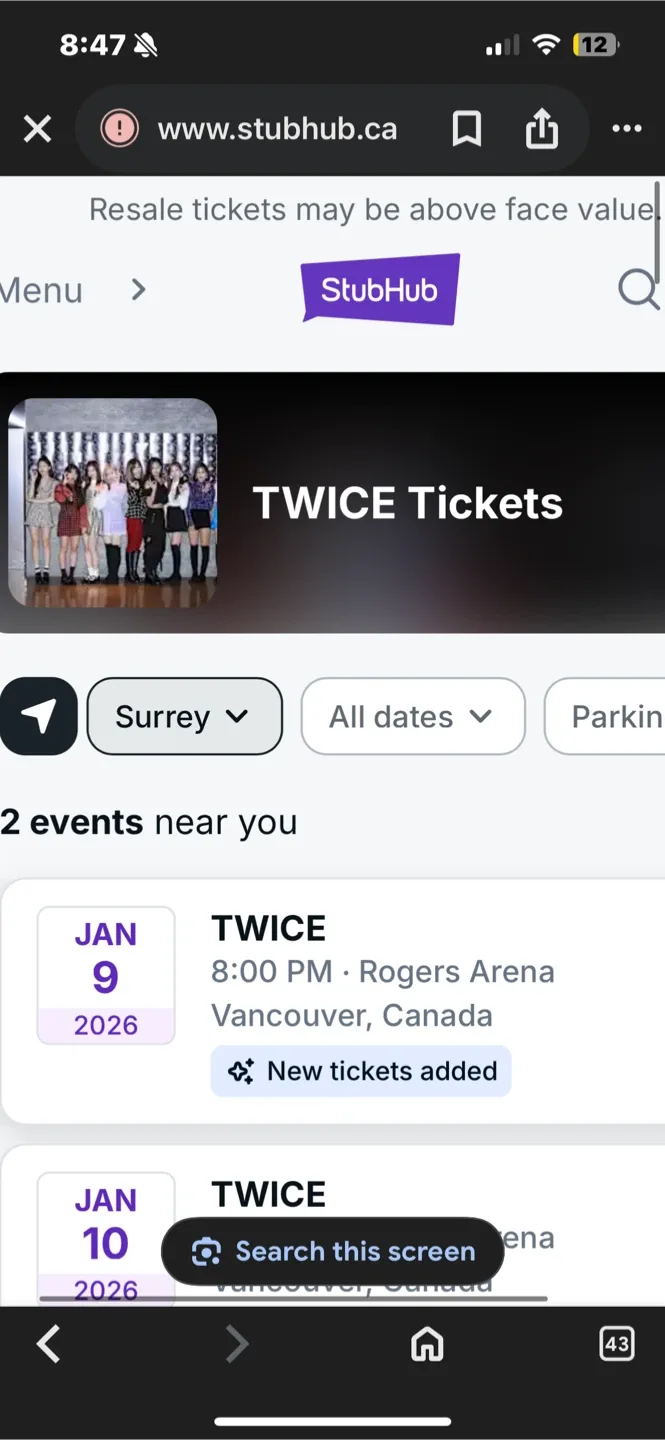The height and width of the screenshot is (1440, 665).
Task: Close the current browser page
Action: click(x=37, y=128)
